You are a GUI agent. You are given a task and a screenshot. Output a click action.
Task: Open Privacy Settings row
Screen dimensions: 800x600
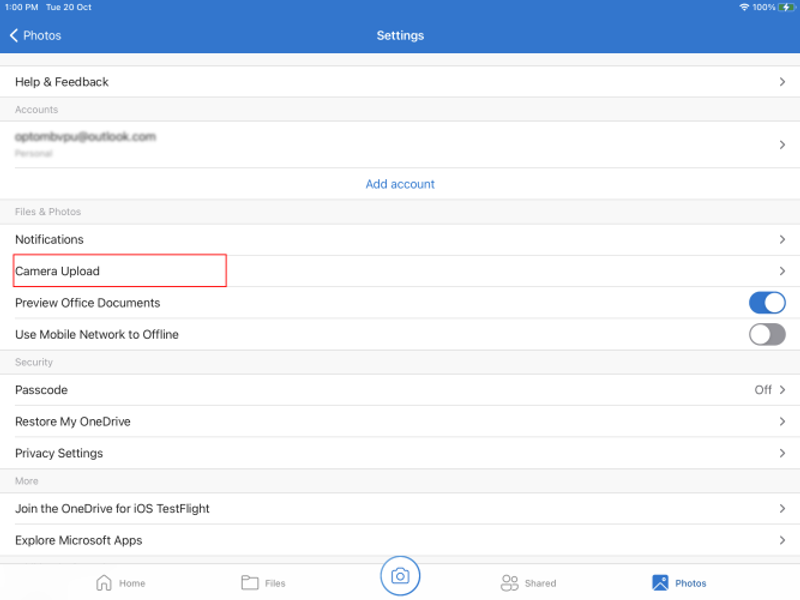pos(400,453)
